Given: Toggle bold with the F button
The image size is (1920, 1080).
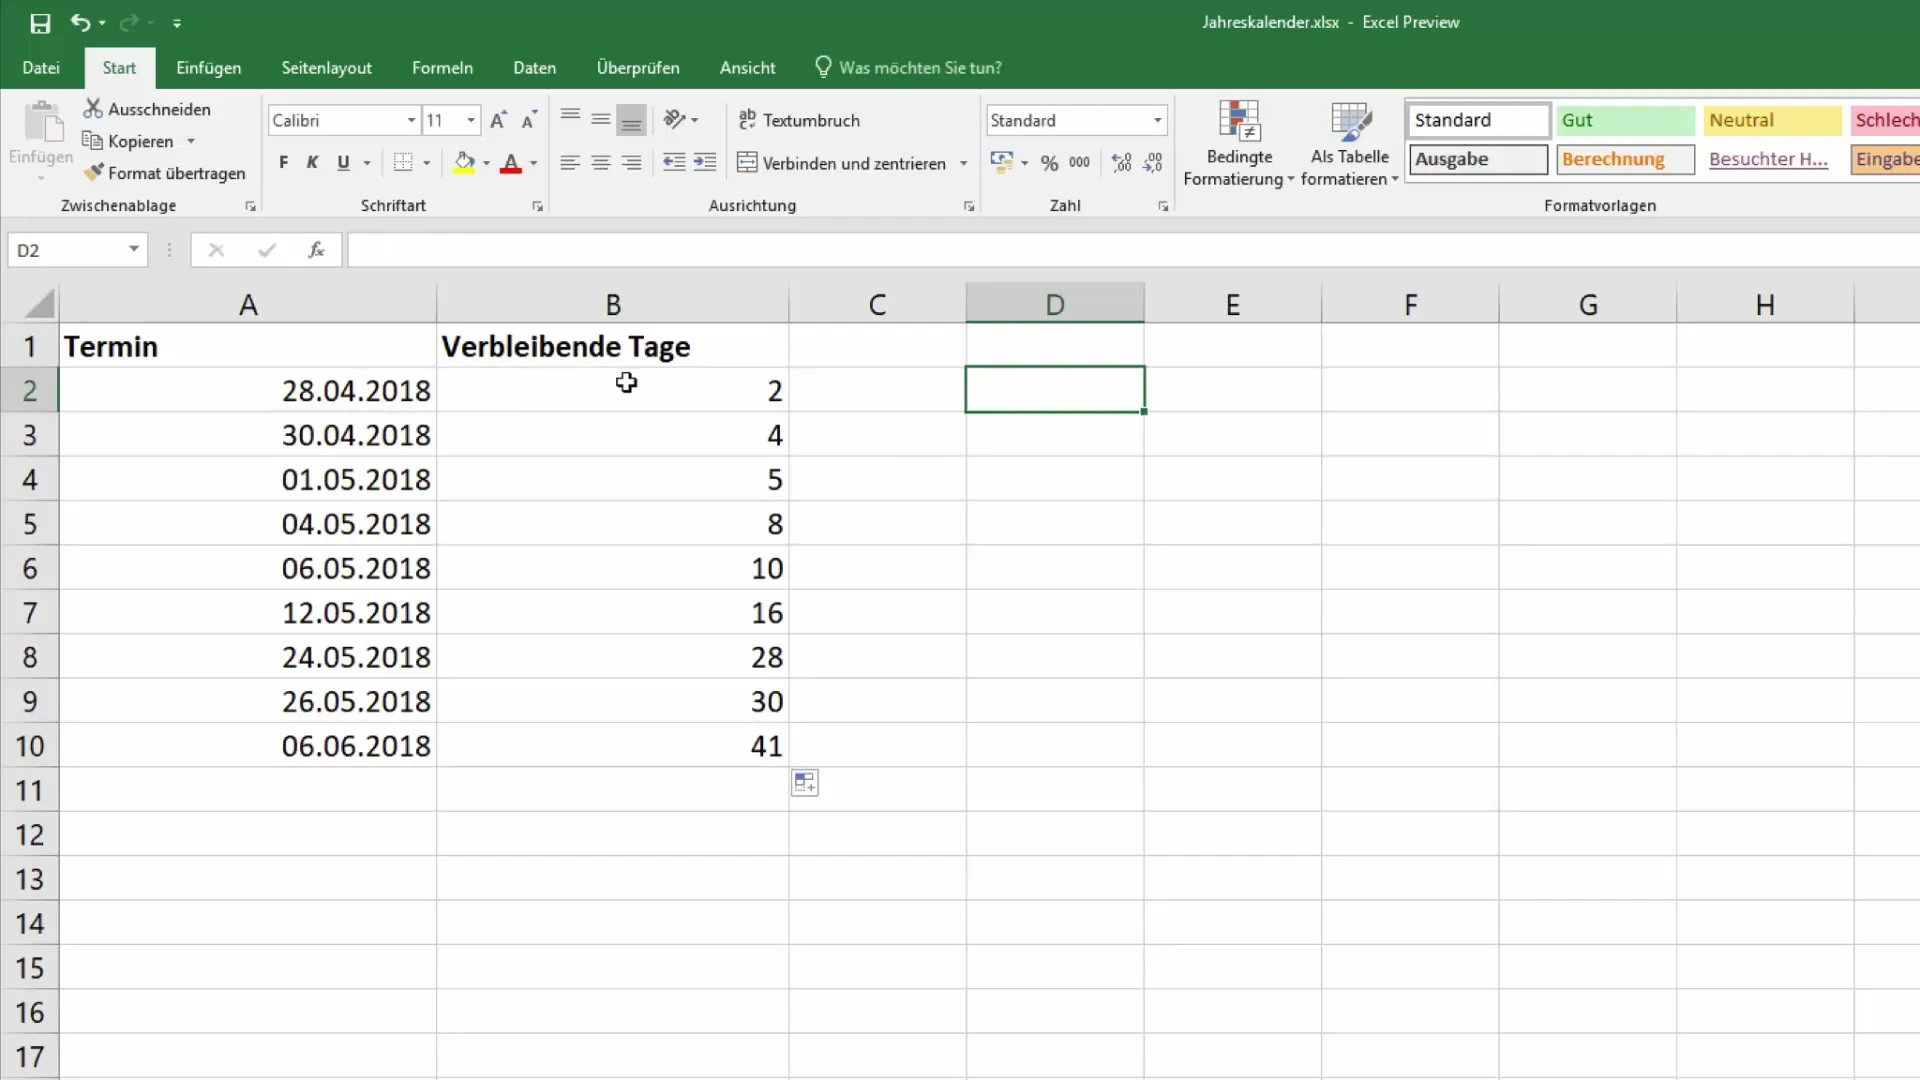Looking at the screenshot, I should (284, 162).
